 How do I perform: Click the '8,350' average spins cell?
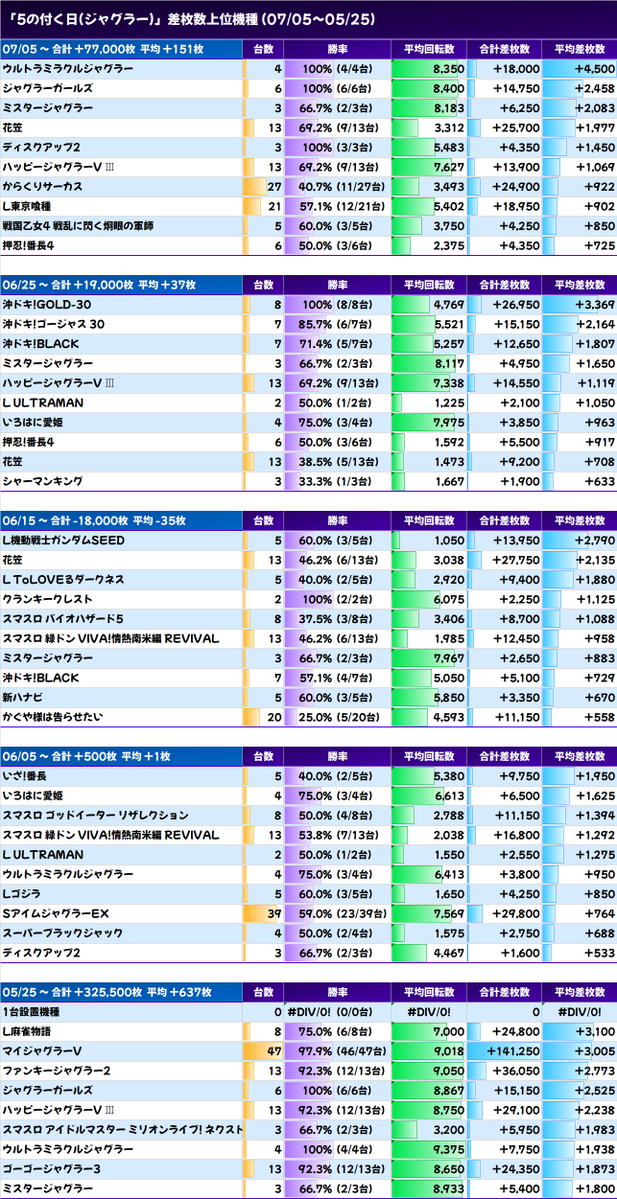coord(428,69)
